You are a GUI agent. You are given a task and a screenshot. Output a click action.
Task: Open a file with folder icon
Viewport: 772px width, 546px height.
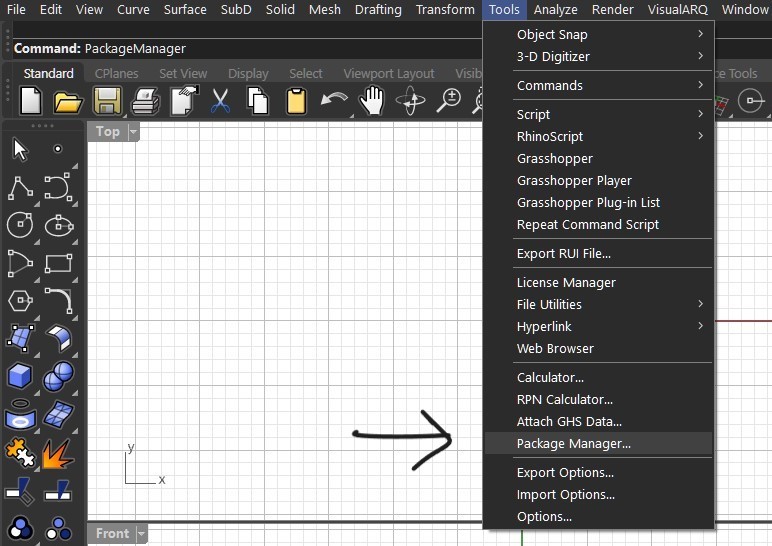pyautogui.click(x=68, y=101)
